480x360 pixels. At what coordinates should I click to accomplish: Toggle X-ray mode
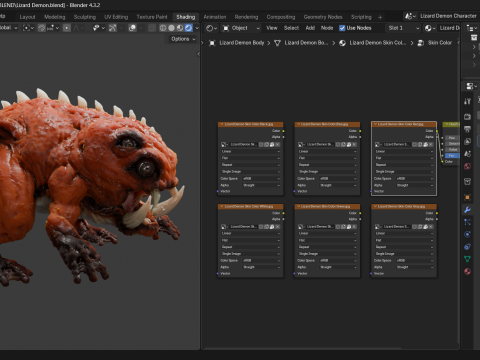[151, 28]
